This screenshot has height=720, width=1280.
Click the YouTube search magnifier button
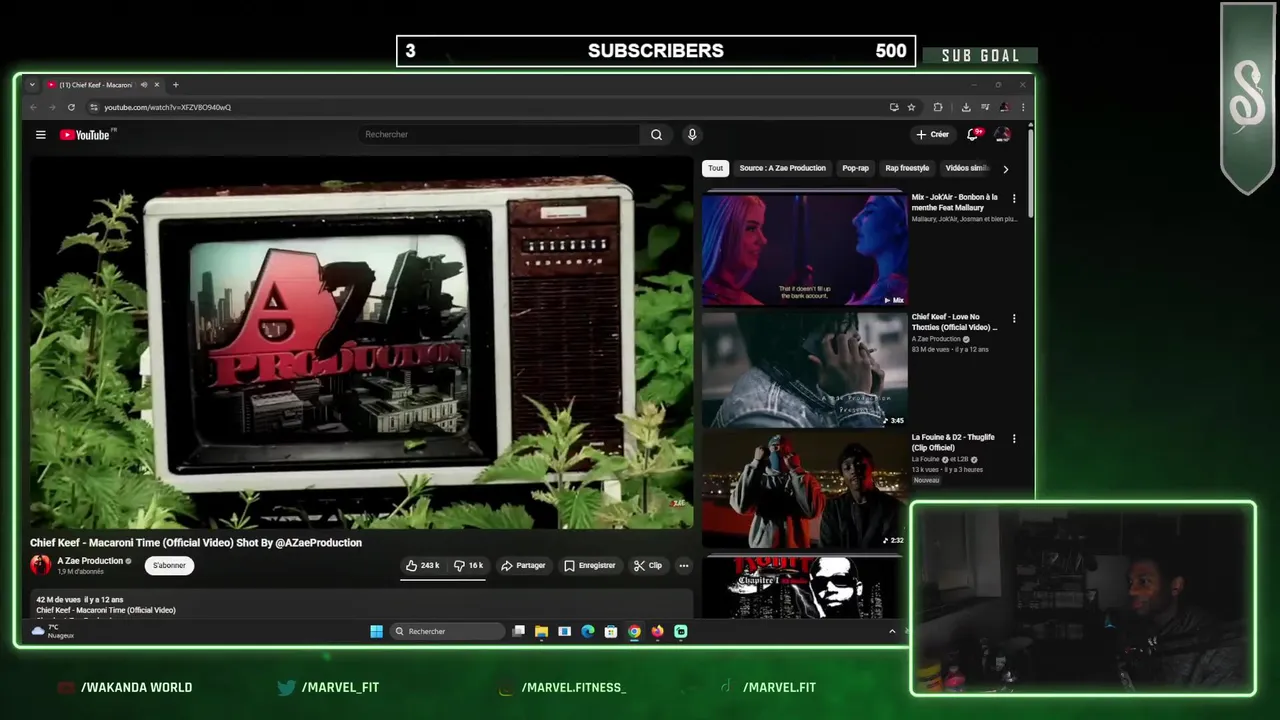(x=656, y=135)
